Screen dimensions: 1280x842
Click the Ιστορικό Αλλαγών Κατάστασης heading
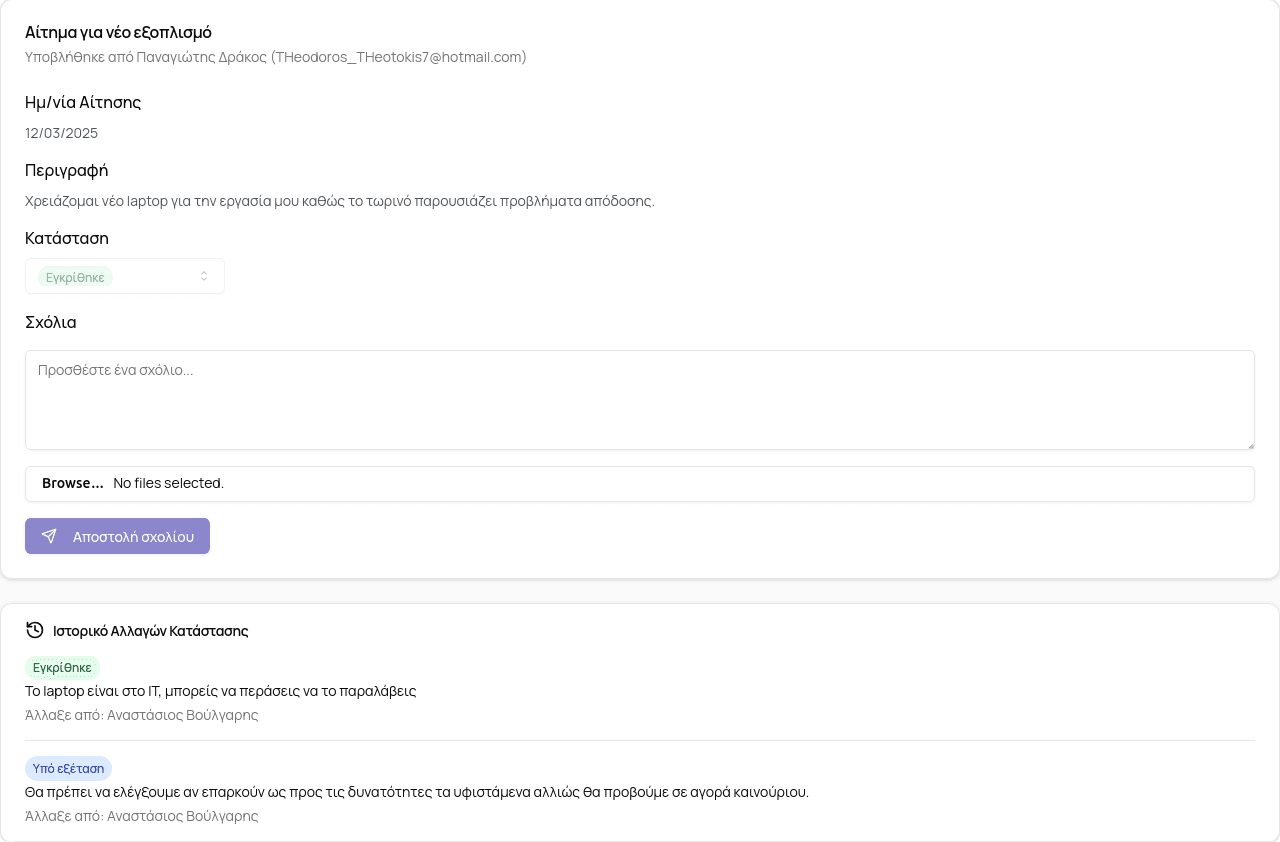(x=150, y=631)
